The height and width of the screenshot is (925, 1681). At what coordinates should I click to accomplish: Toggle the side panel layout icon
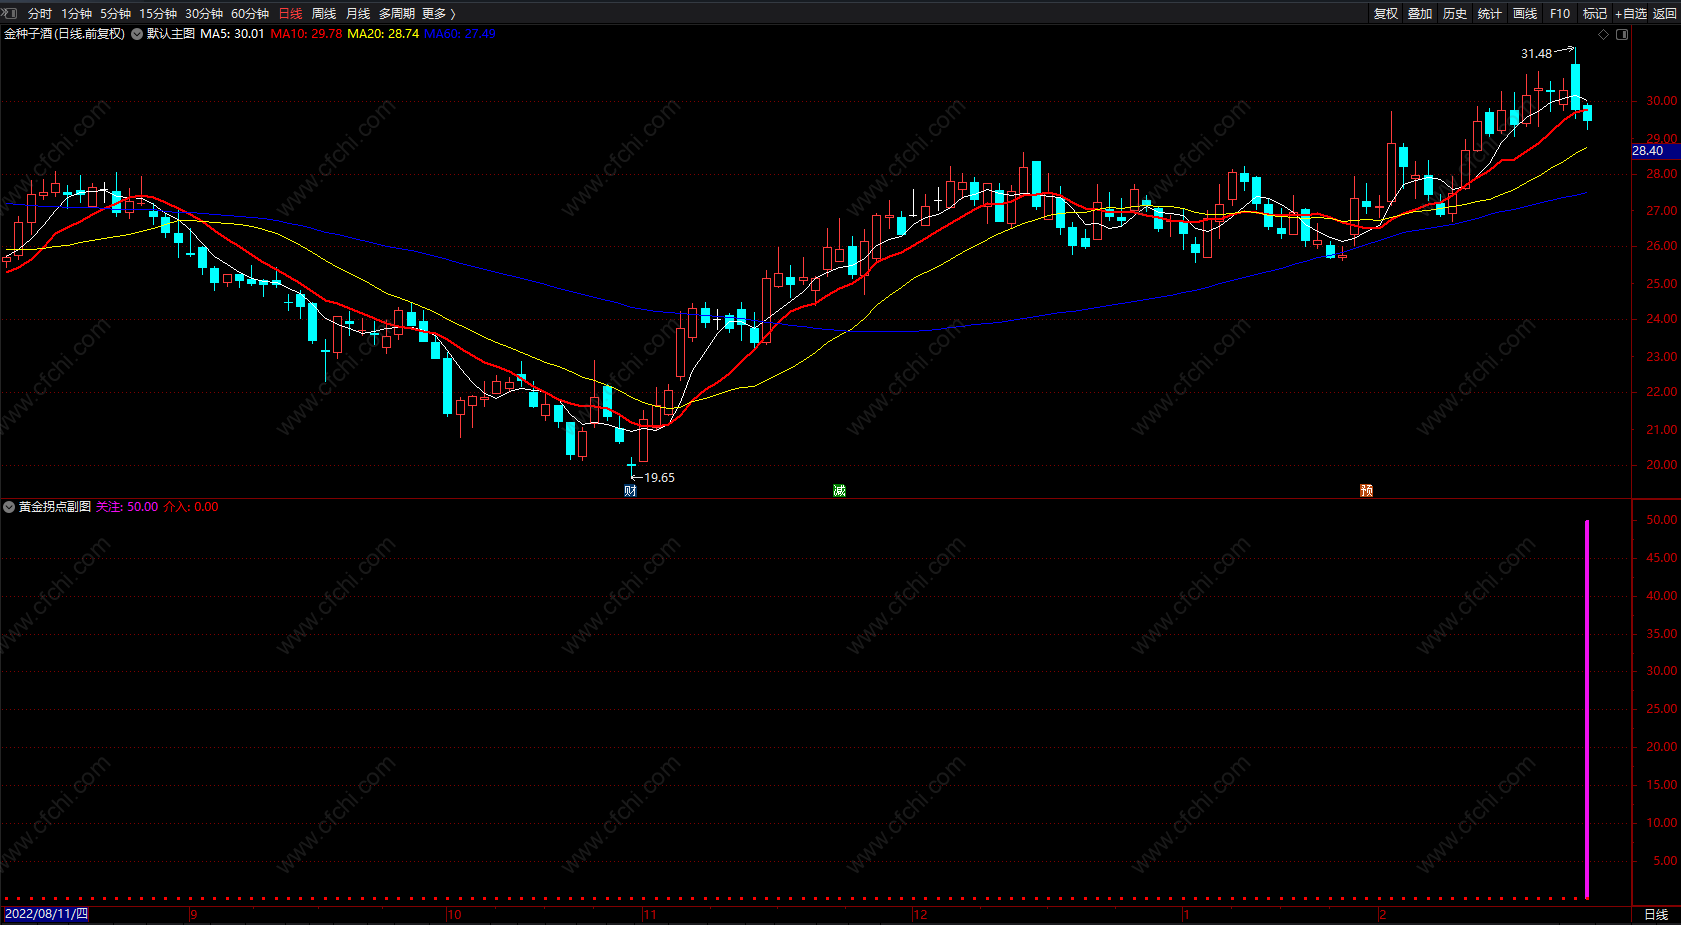click(1622, 34)
